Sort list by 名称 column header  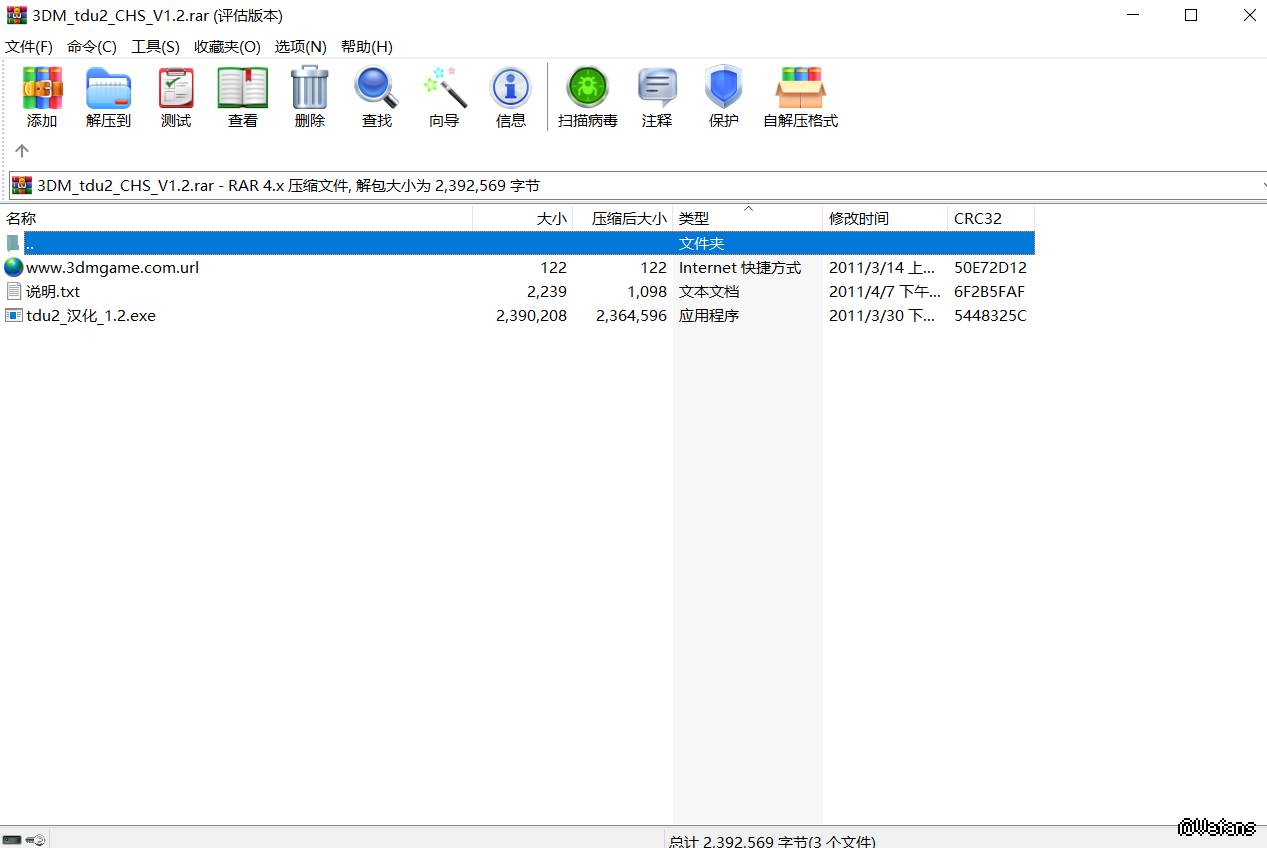(22, 218)
